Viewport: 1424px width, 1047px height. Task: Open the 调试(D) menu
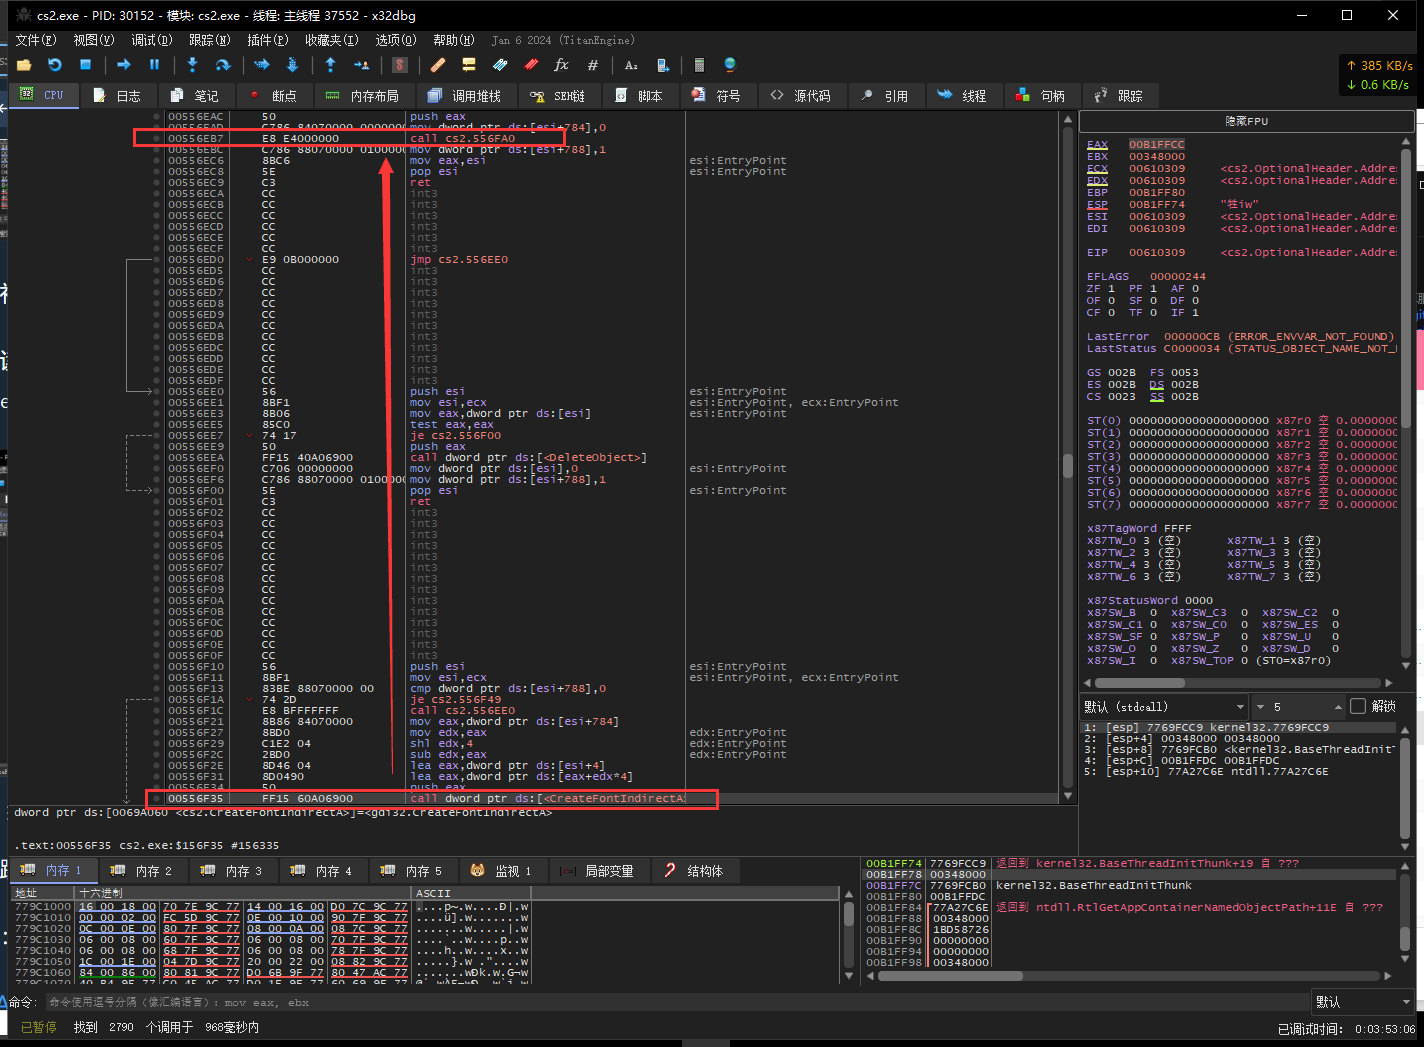click(152, 40)
